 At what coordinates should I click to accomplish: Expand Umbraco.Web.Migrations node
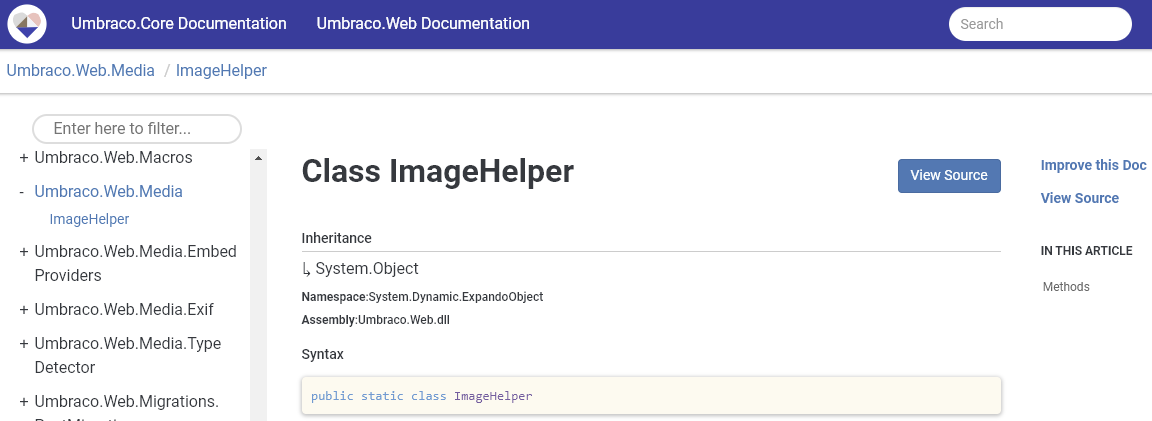tap(24, 402)
